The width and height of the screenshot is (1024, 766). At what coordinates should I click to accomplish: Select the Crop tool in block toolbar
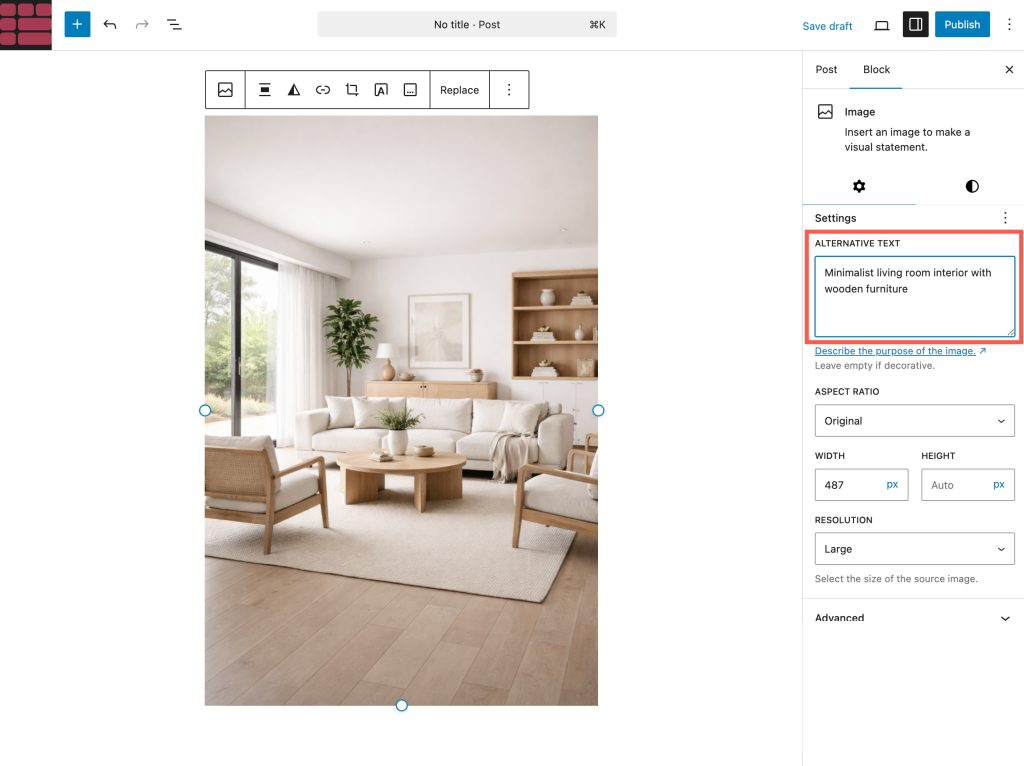click(352, 90)
